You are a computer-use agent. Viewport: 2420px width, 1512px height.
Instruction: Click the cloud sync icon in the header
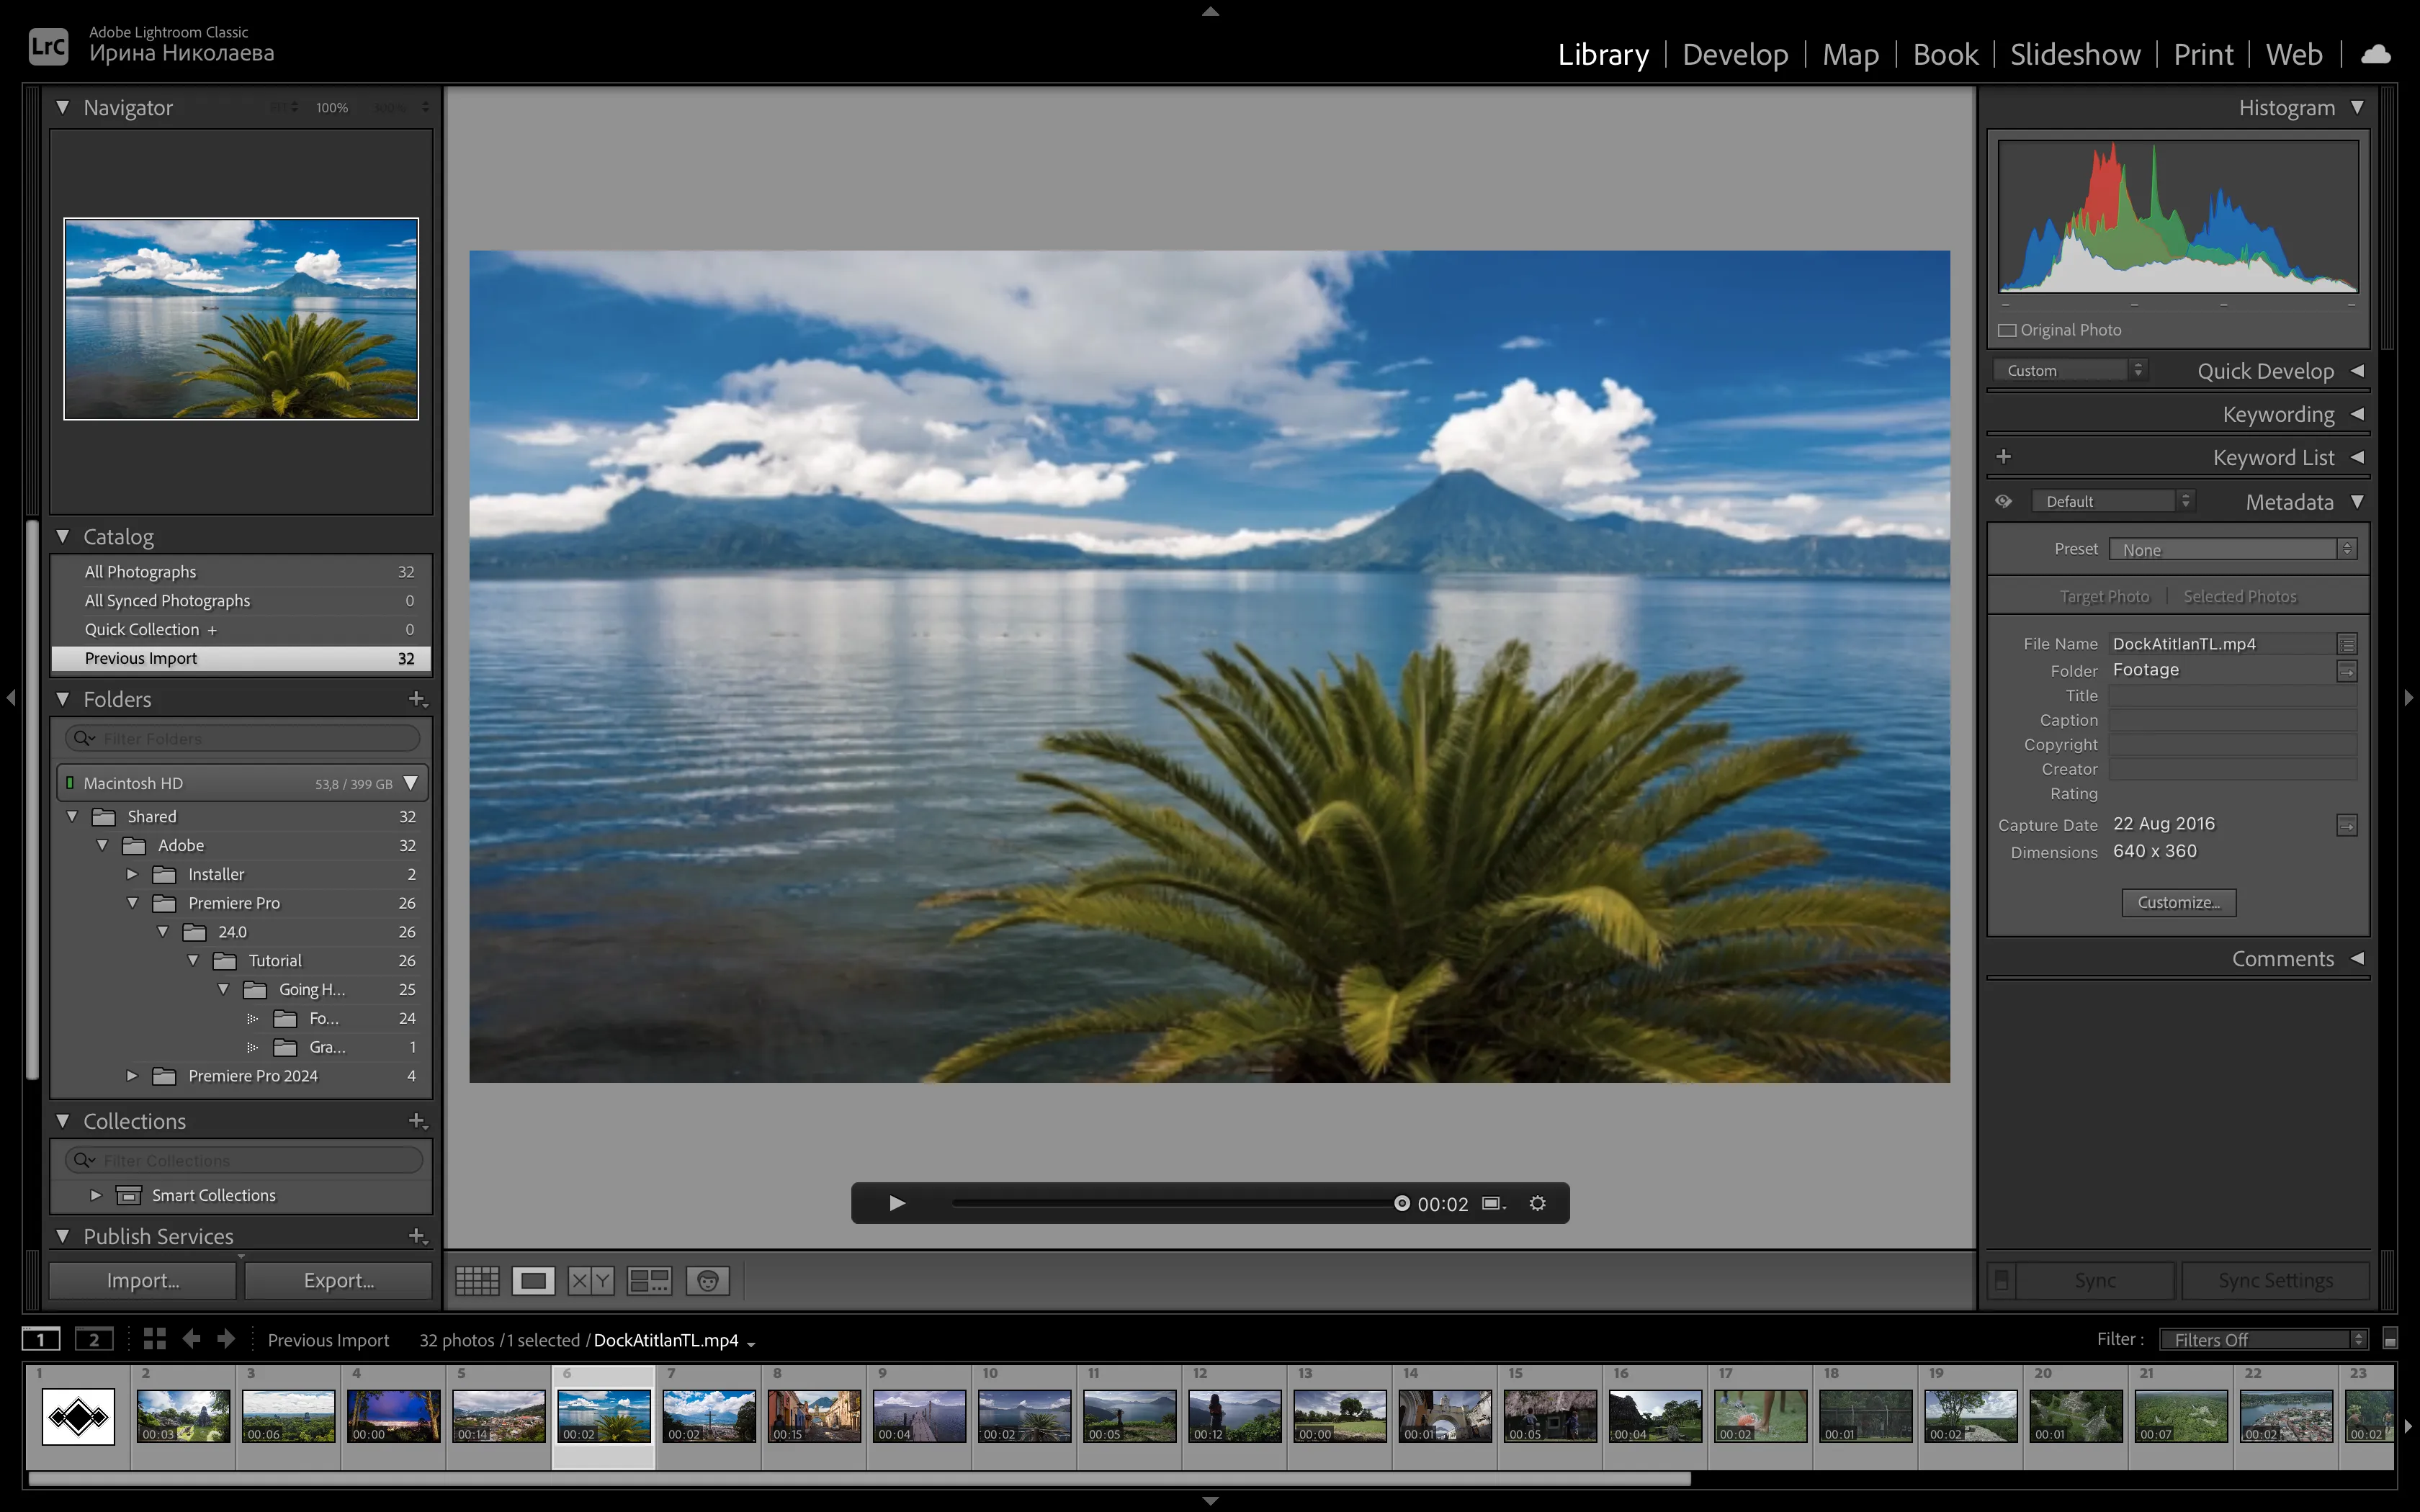tap(2376, 53)
